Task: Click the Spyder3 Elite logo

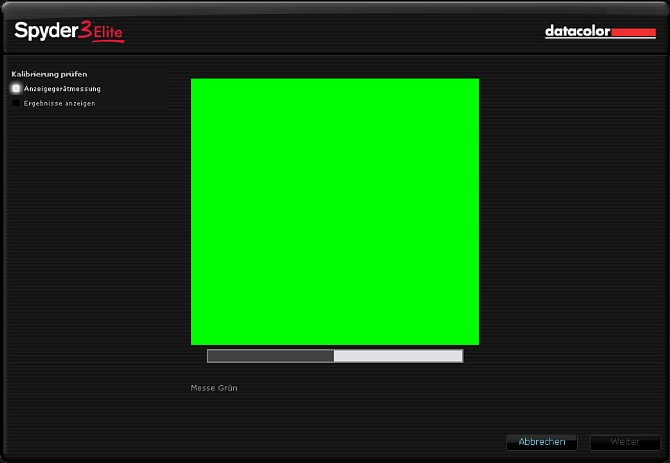Action: point(68,31)
